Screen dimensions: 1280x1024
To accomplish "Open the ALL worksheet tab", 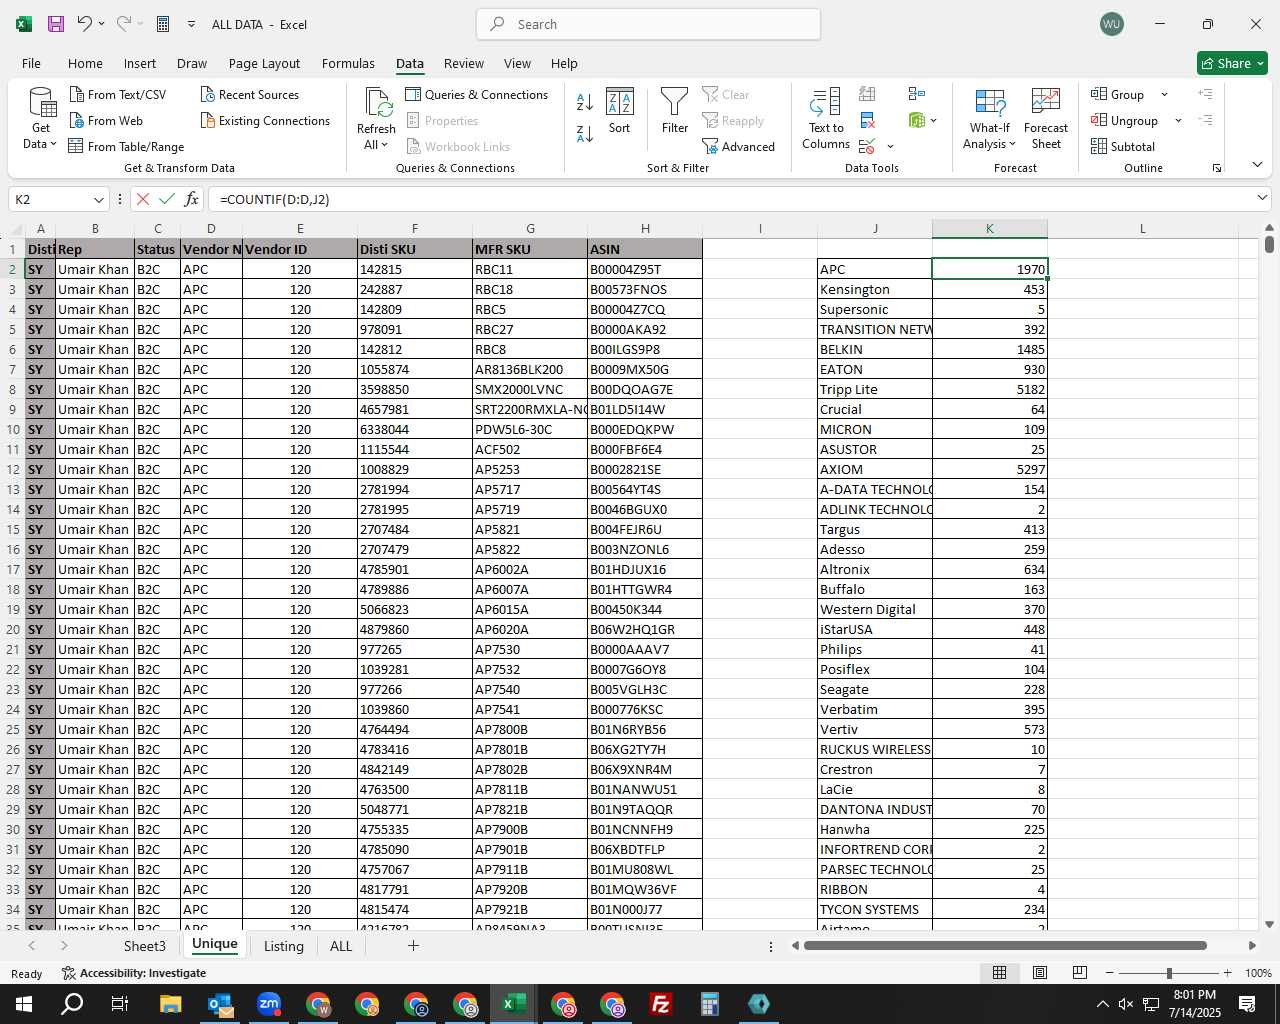I will click(341, 946).
